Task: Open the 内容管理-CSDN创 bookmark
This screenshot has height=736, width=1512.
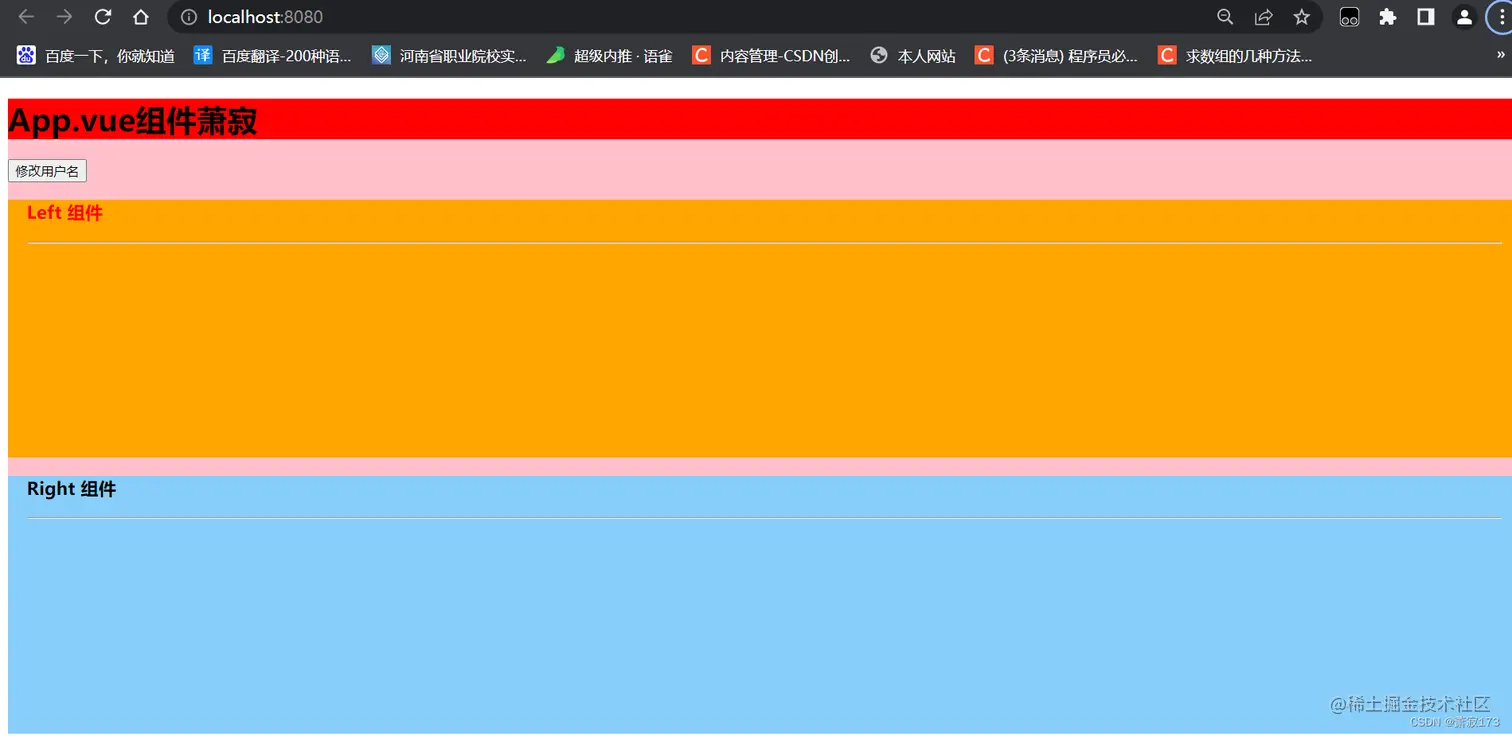Action: click(x=771, y=56)
